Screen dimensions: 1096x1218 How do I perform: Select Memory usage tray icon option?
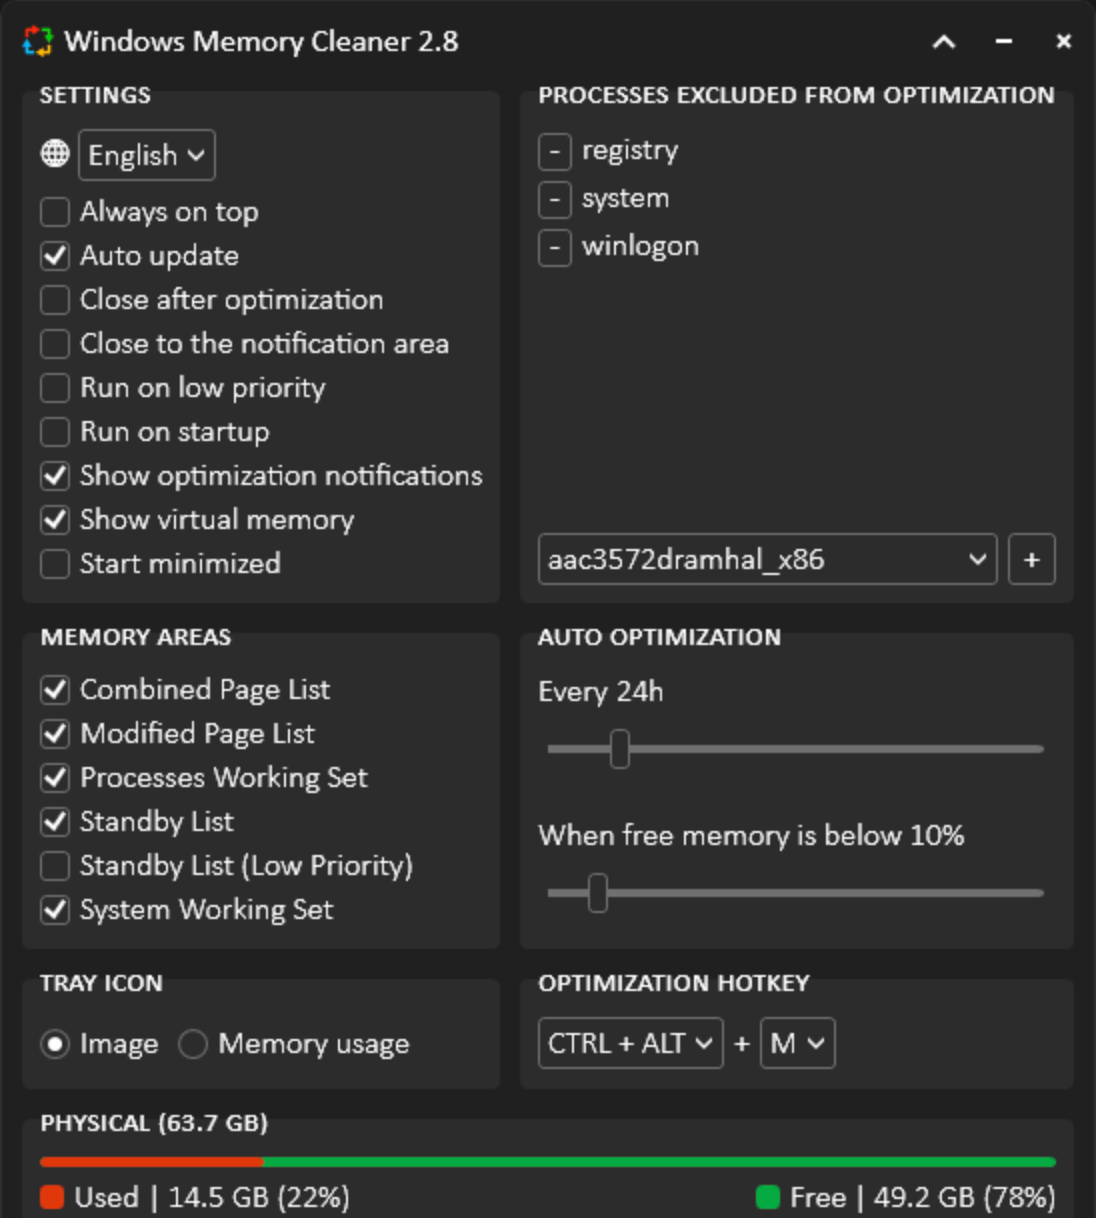pos(193,1044)
